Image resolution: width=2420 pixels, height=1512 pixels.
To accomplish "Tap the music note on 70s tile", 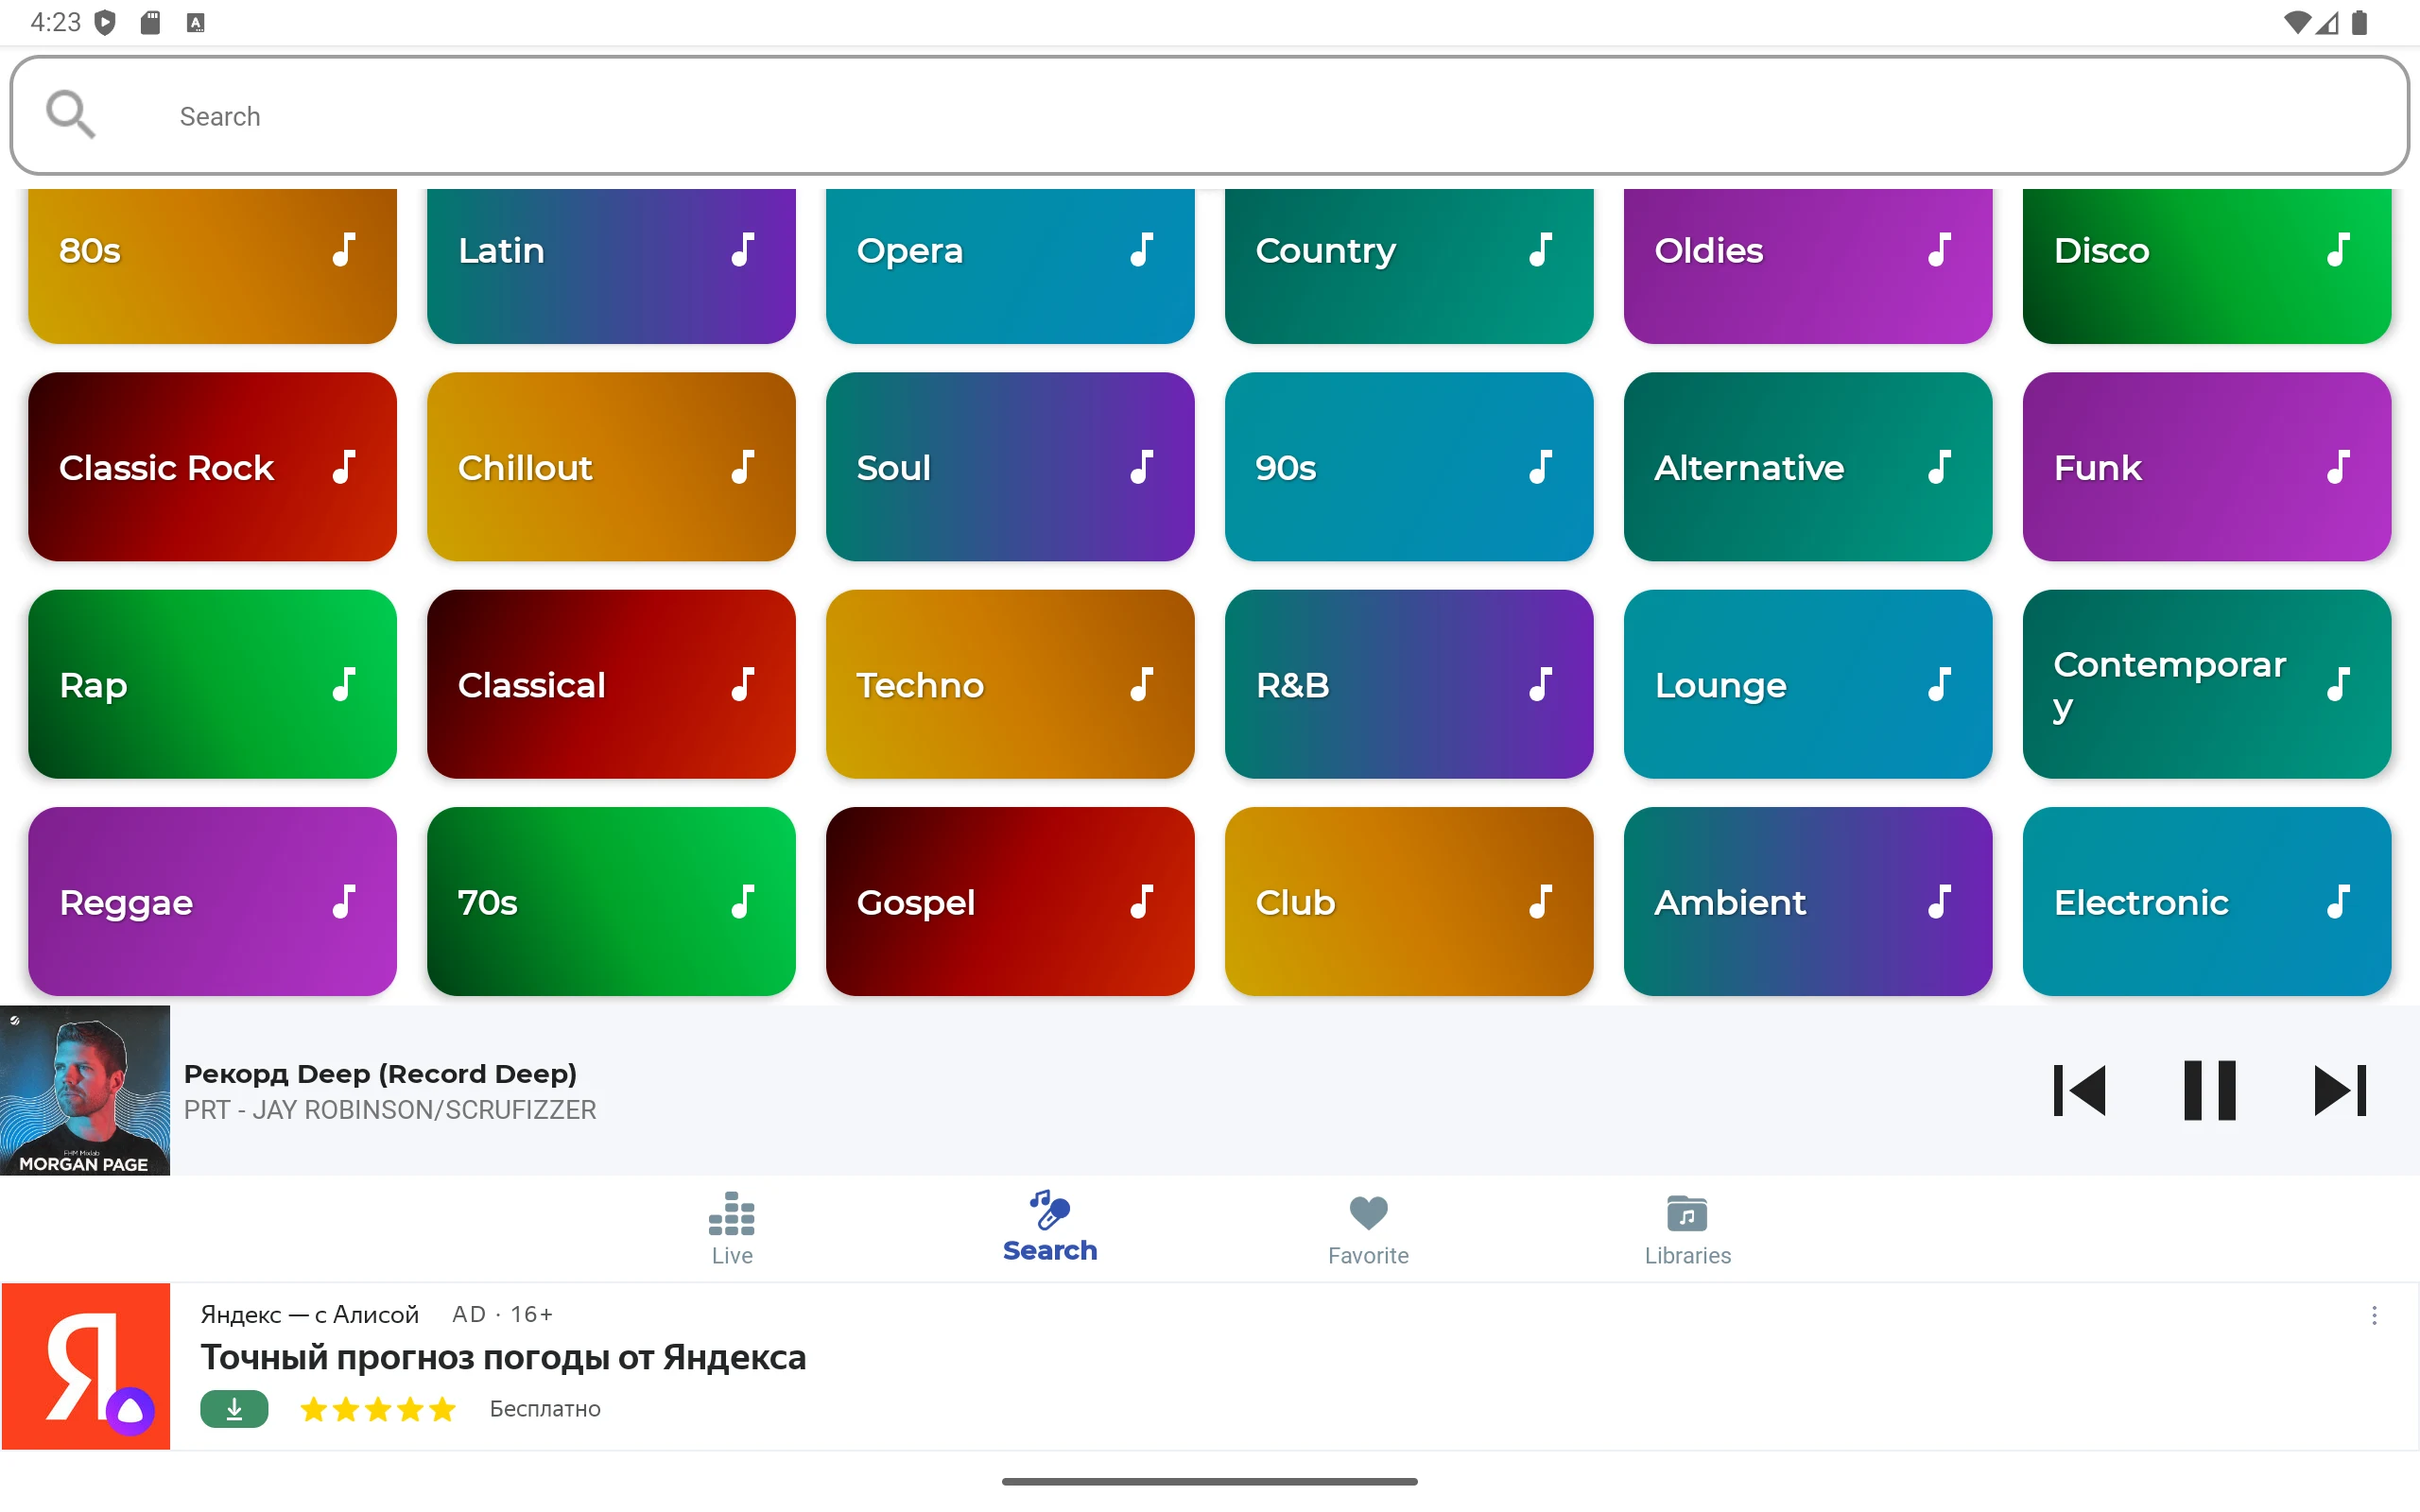I will (x=743, y=901).
